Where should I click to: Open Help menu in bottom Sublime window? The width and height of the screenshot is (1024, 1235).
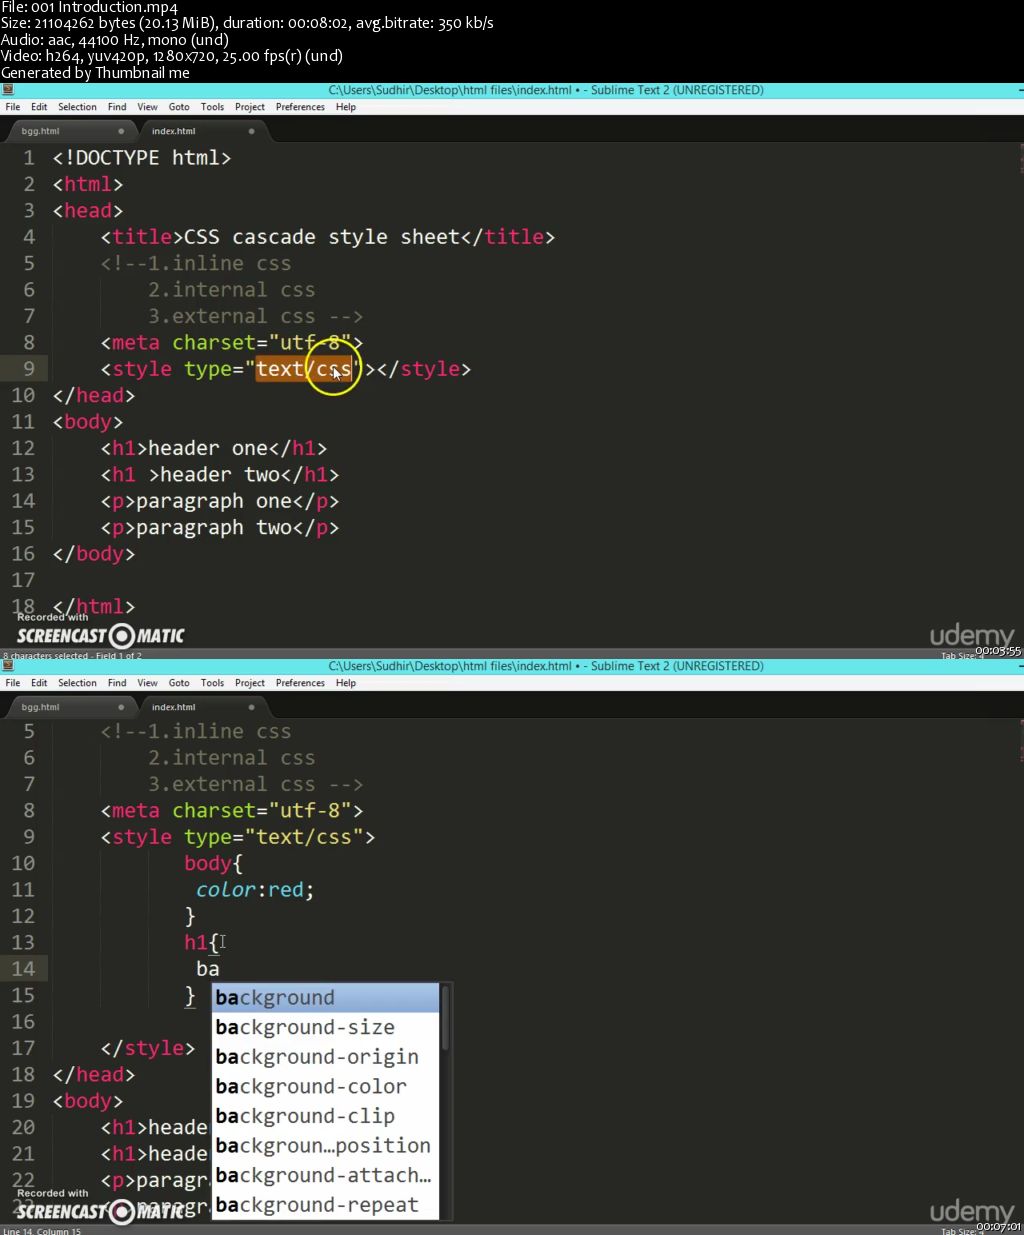(x=346, y=683)
